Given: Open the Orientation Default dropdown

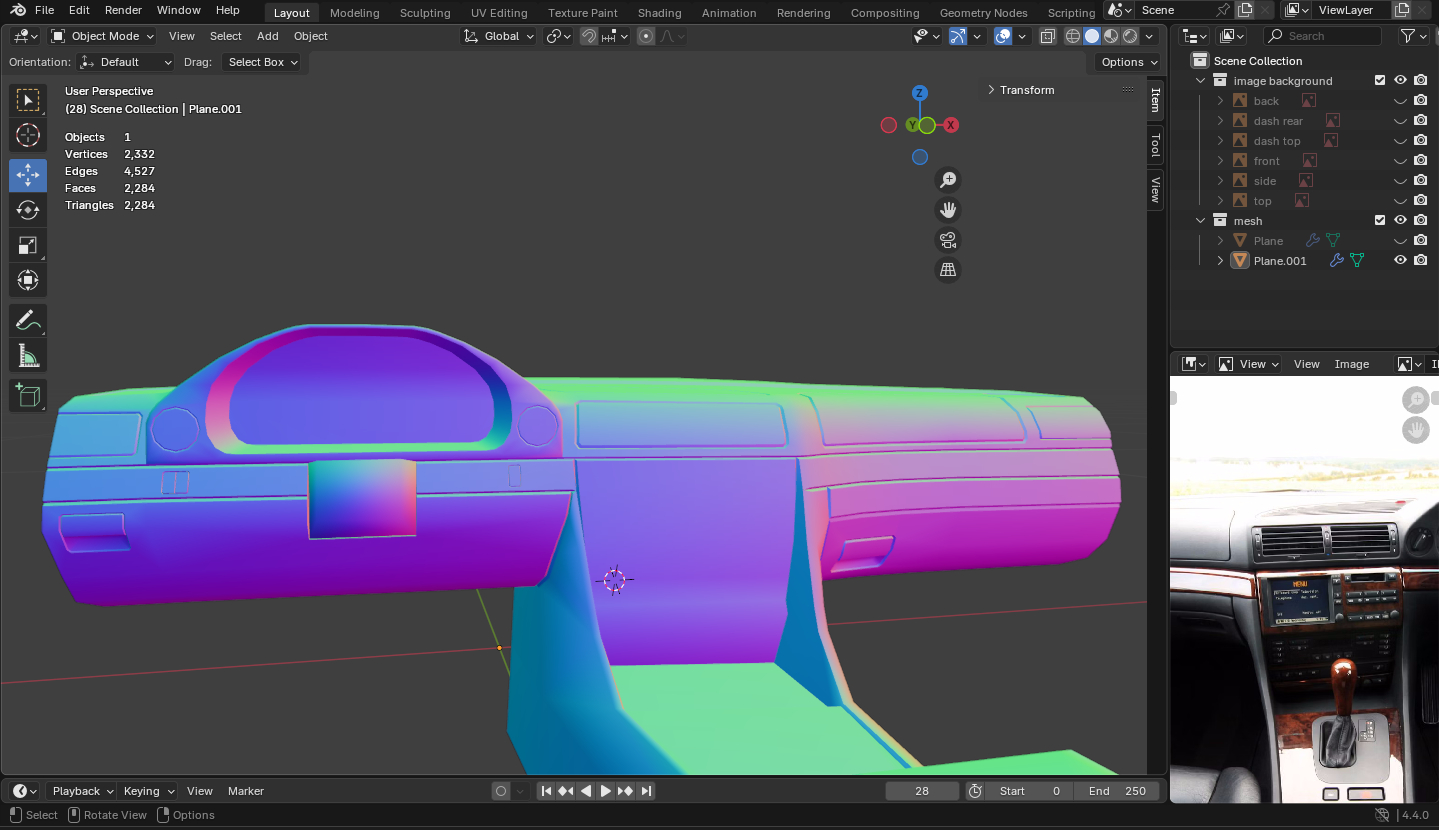Looking at the screenshot, I should click(x=126, y=62).
